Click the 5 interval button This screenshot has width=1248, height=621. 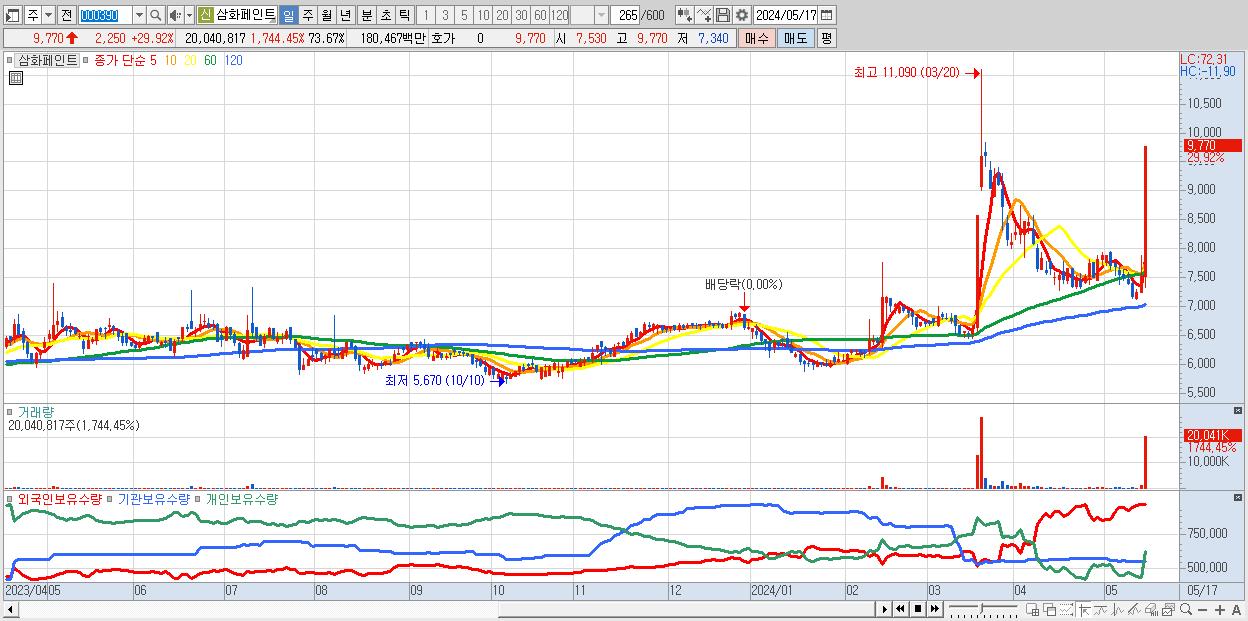(464, 15)
